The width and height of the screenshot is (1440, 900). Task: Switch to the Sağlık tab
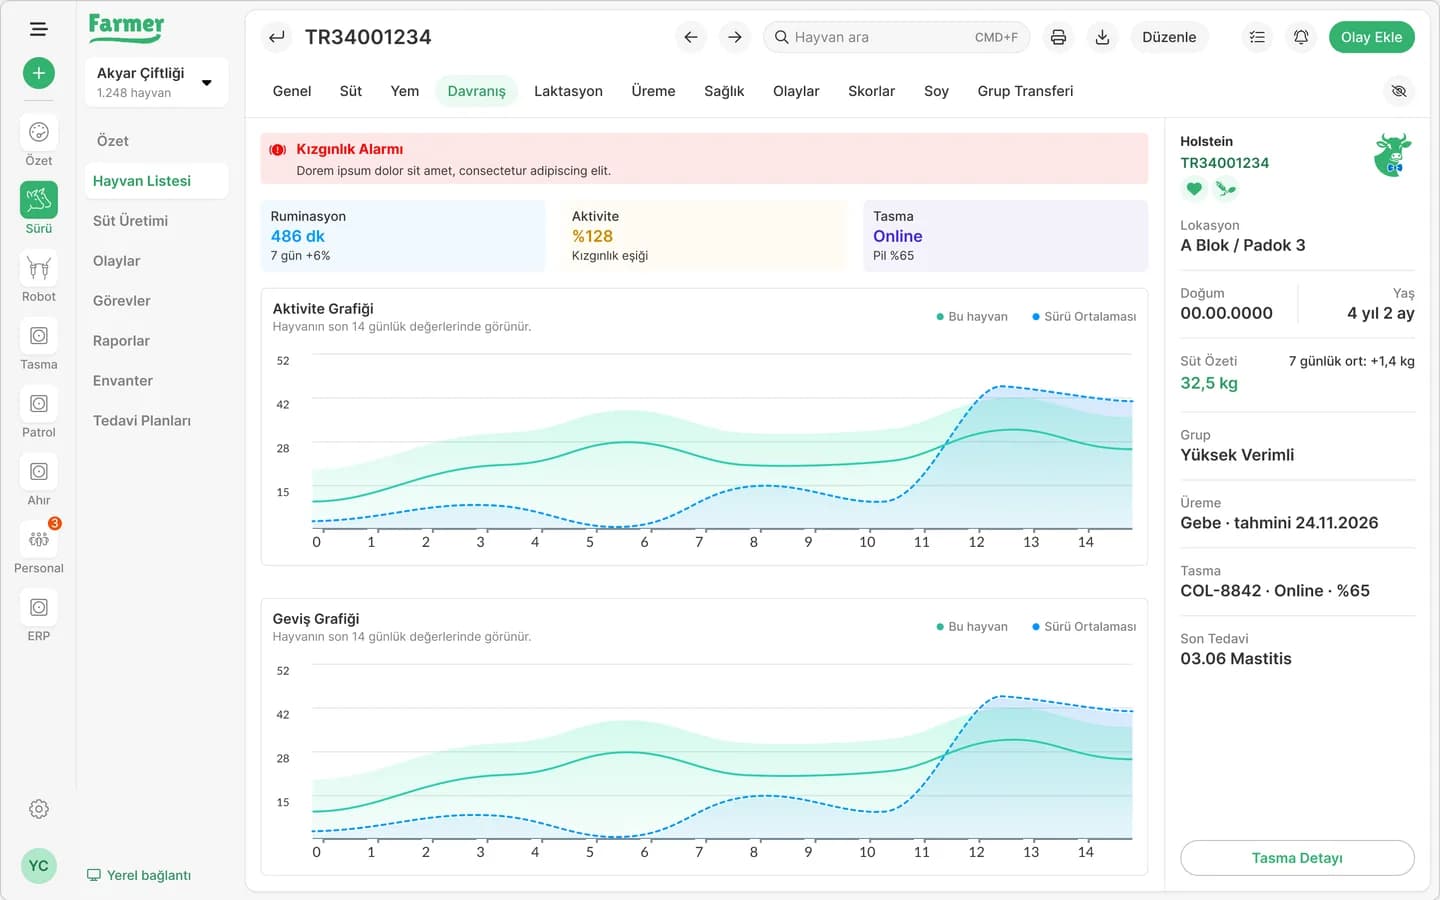pyautogui.click(x=724, y=91)
